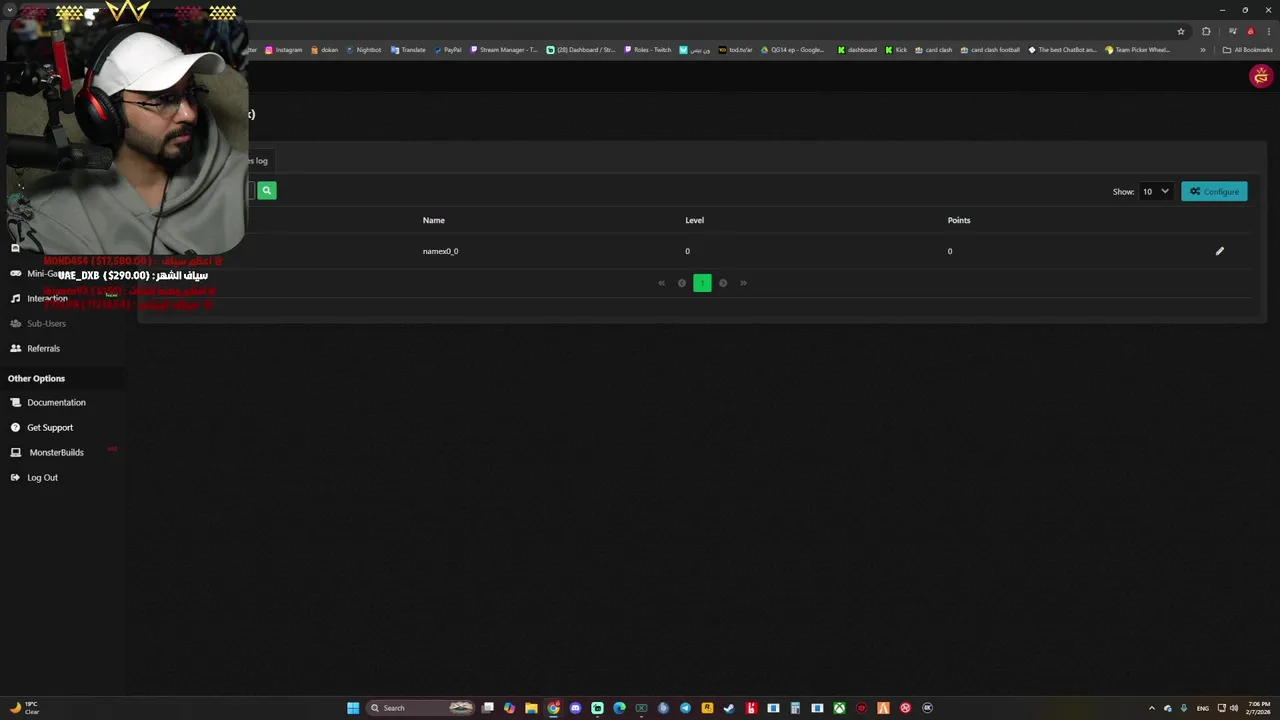Image resolution: width=1280 pixels, height=720 pixels.
Task: Click the Log Out arrow icon
Action: (15, 477)
